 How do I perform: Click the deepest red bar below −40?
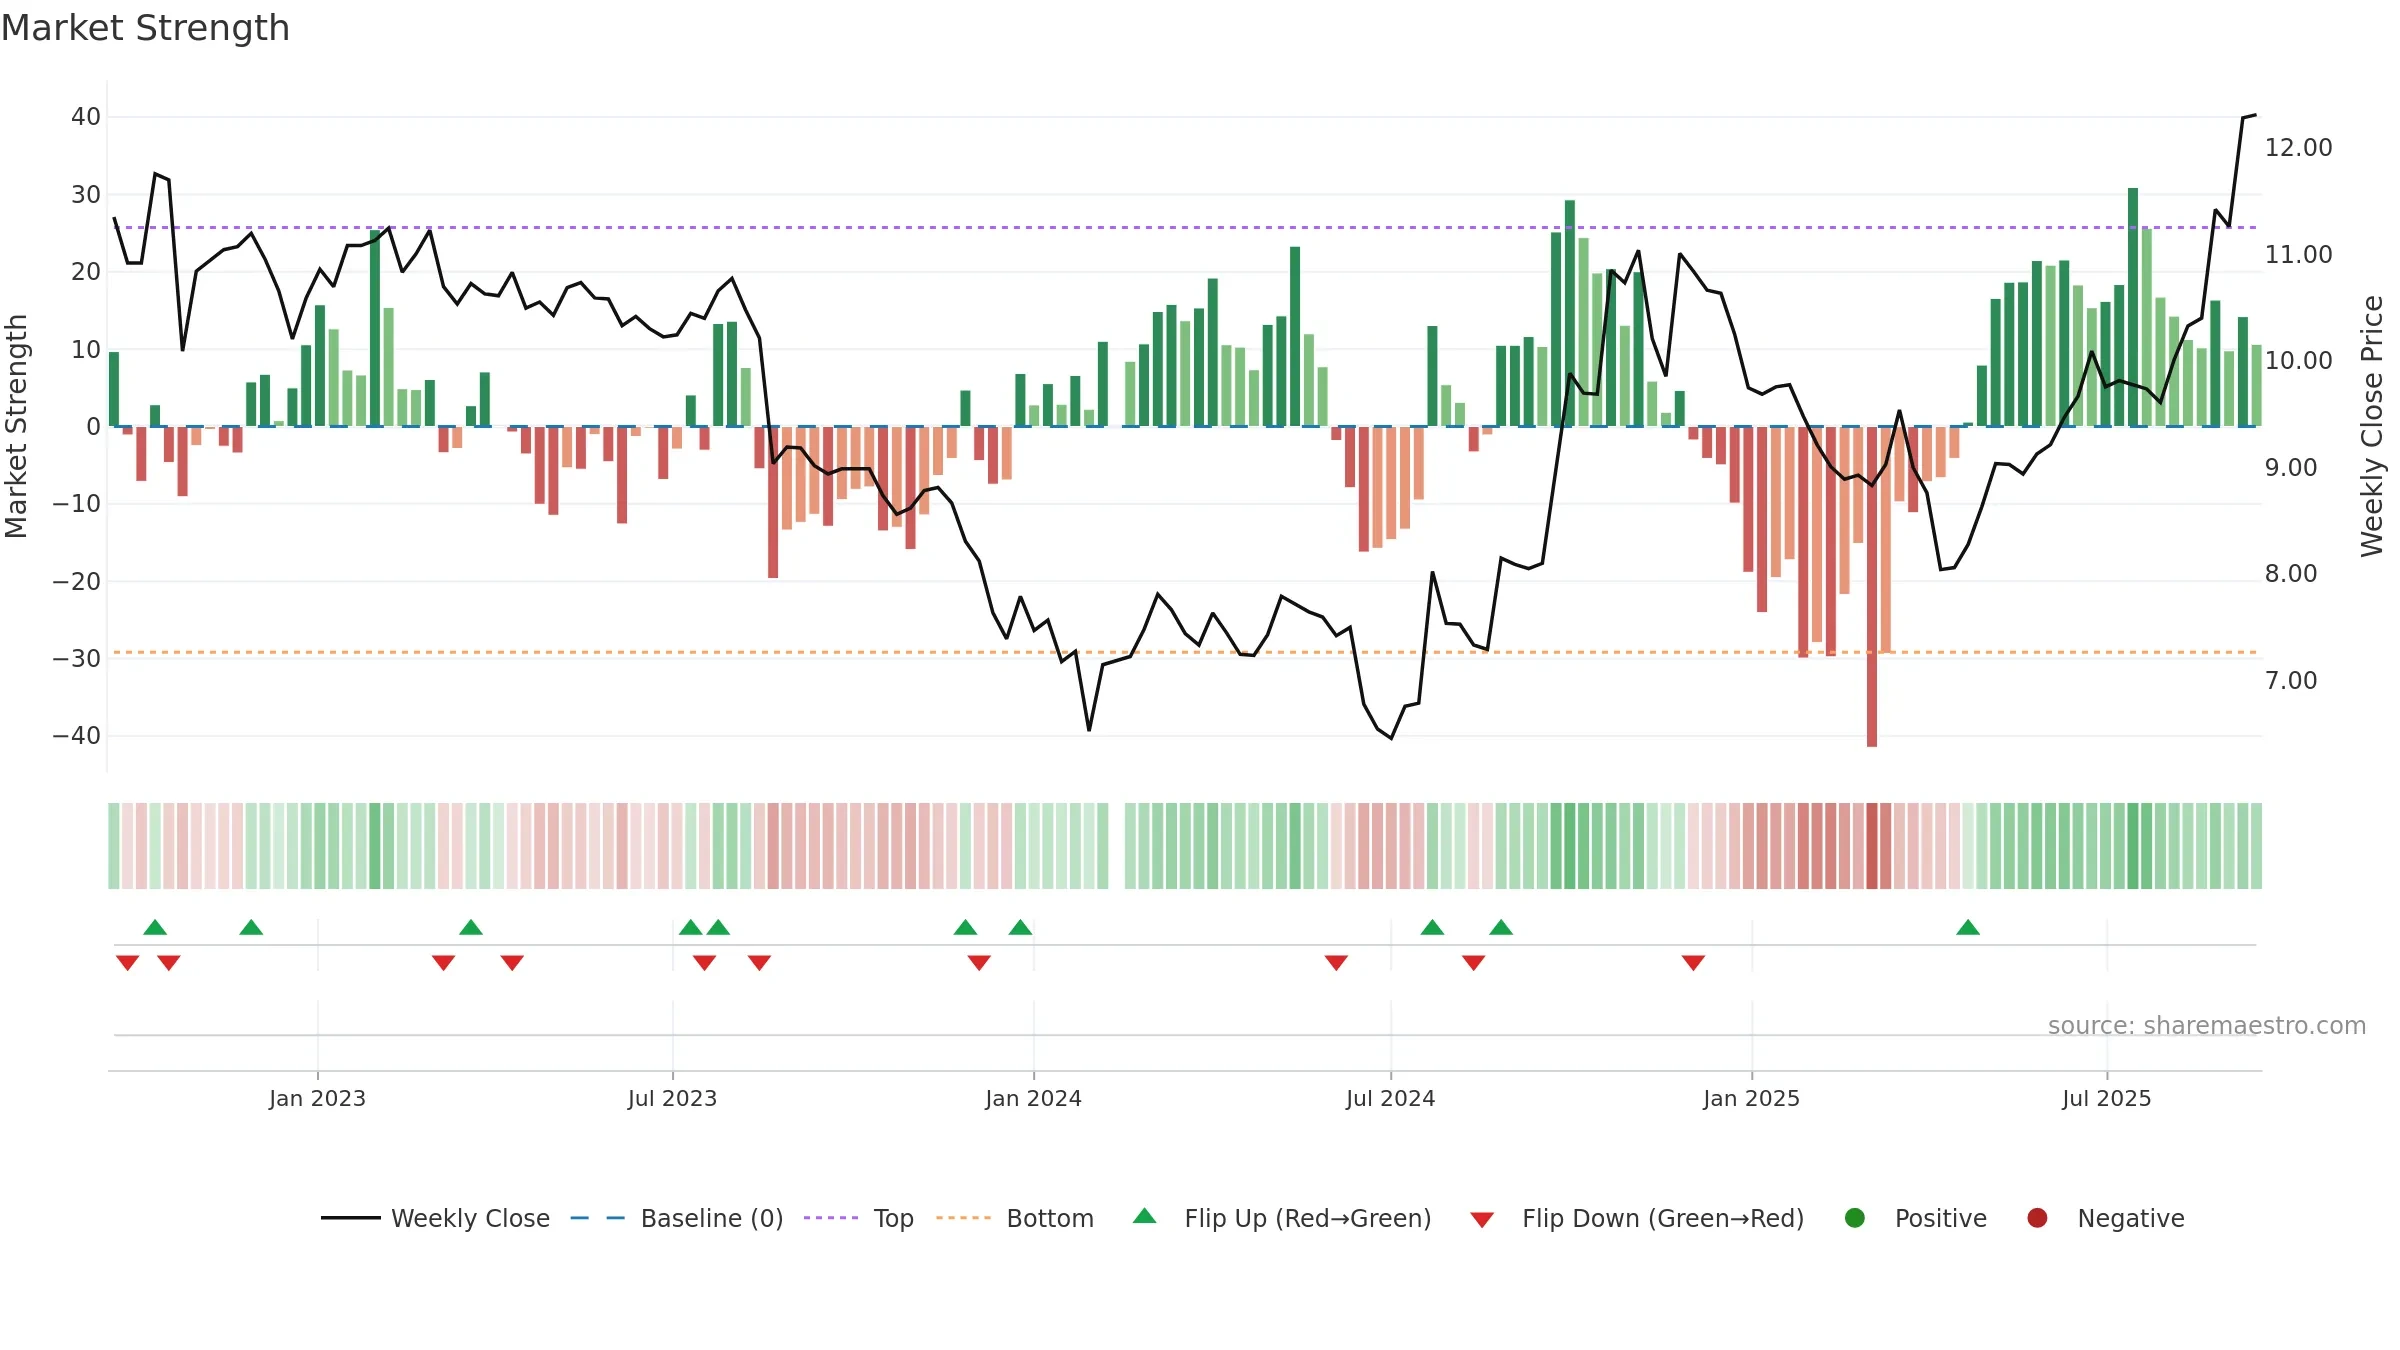point(1871,587)
